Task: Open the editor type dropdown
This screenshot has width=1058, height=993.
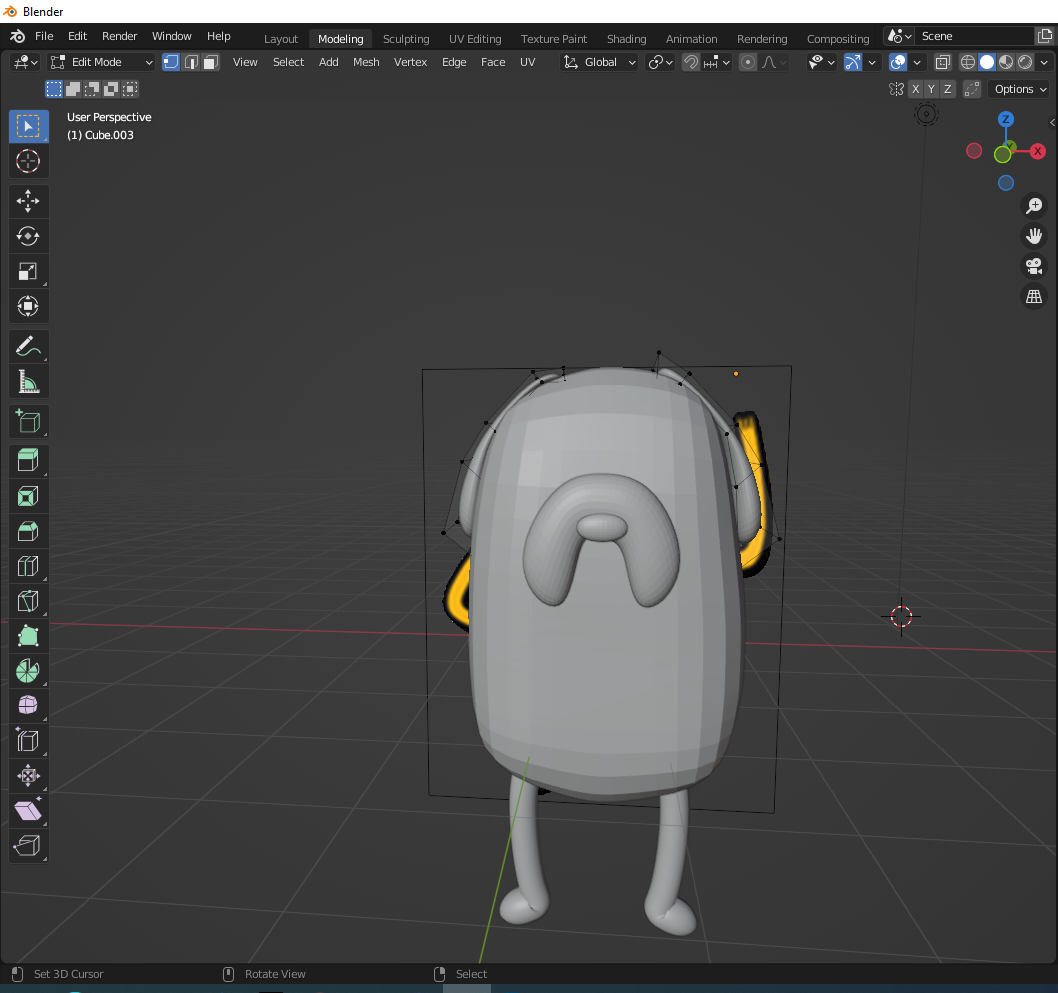Action: 25,62
